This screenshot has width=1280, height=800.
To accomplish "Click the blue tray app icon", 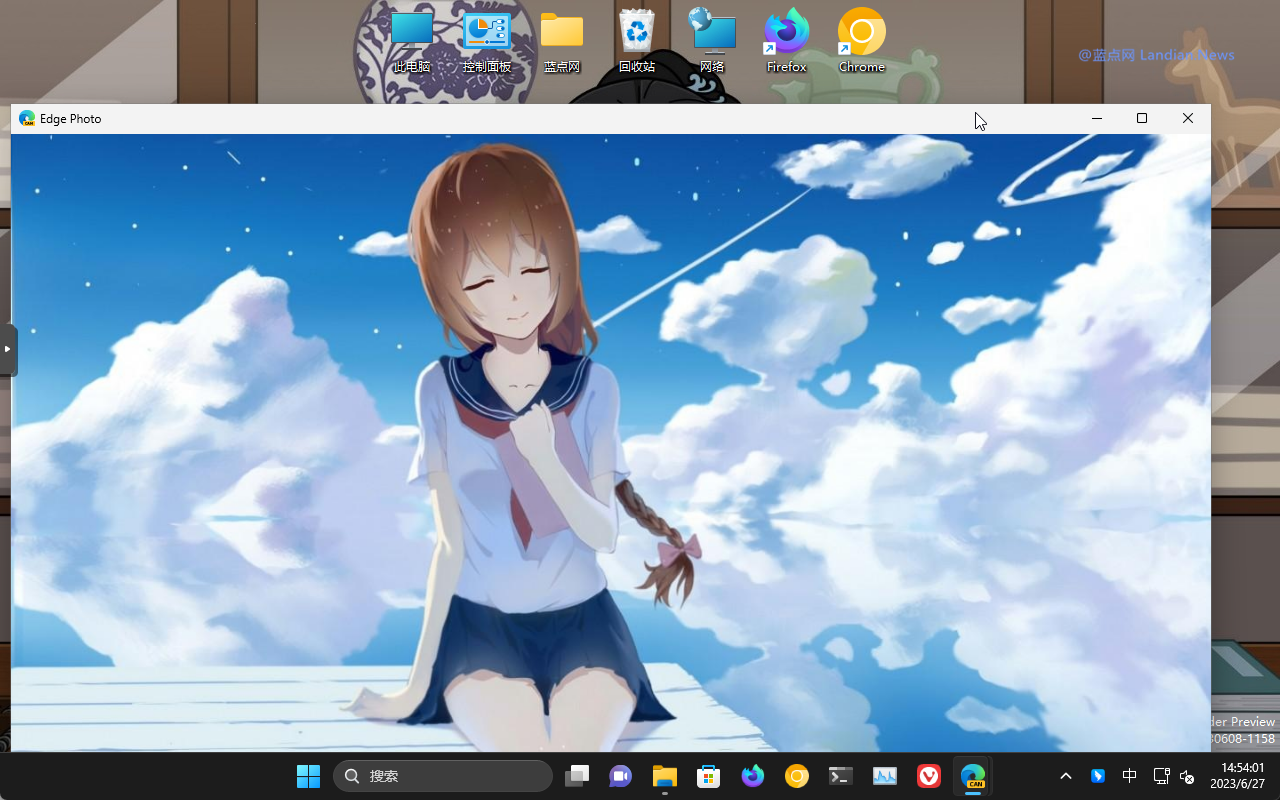I will point(1098,776).
